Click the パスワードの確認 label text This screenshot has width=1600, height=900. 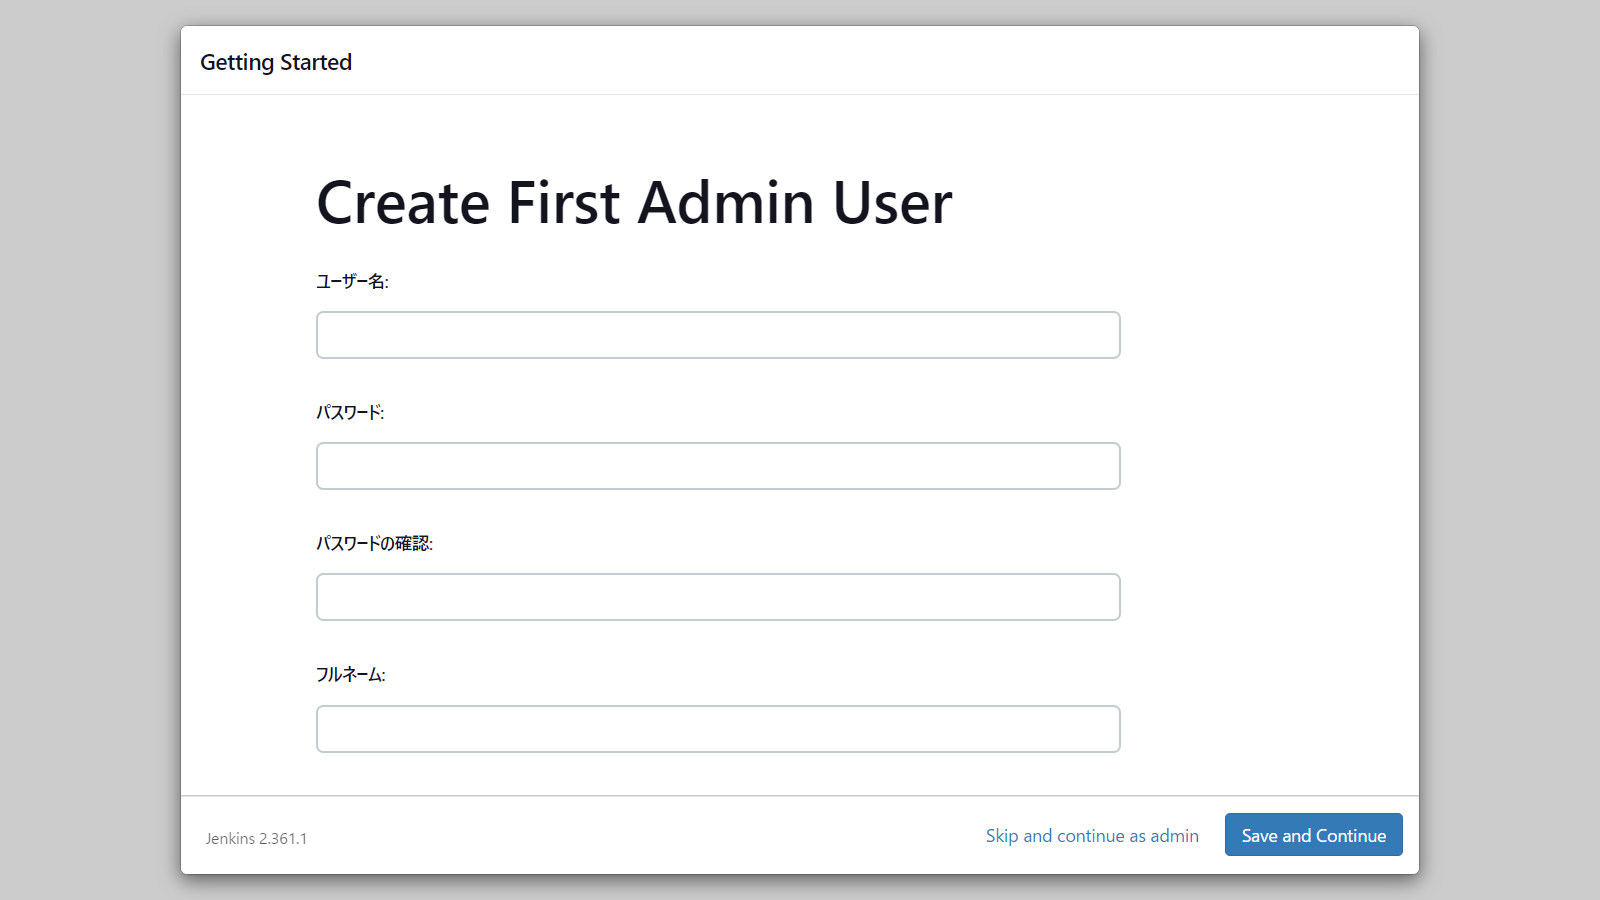pyautogui.click(x=374, y=544)
